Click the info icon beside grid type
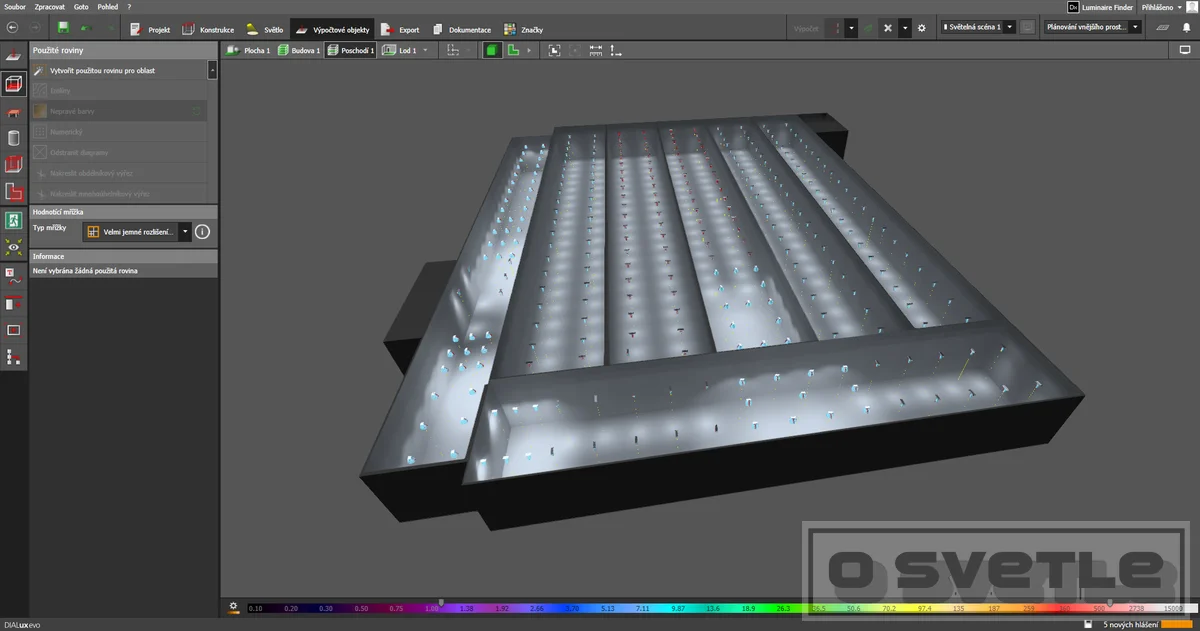 coord(202,232)
